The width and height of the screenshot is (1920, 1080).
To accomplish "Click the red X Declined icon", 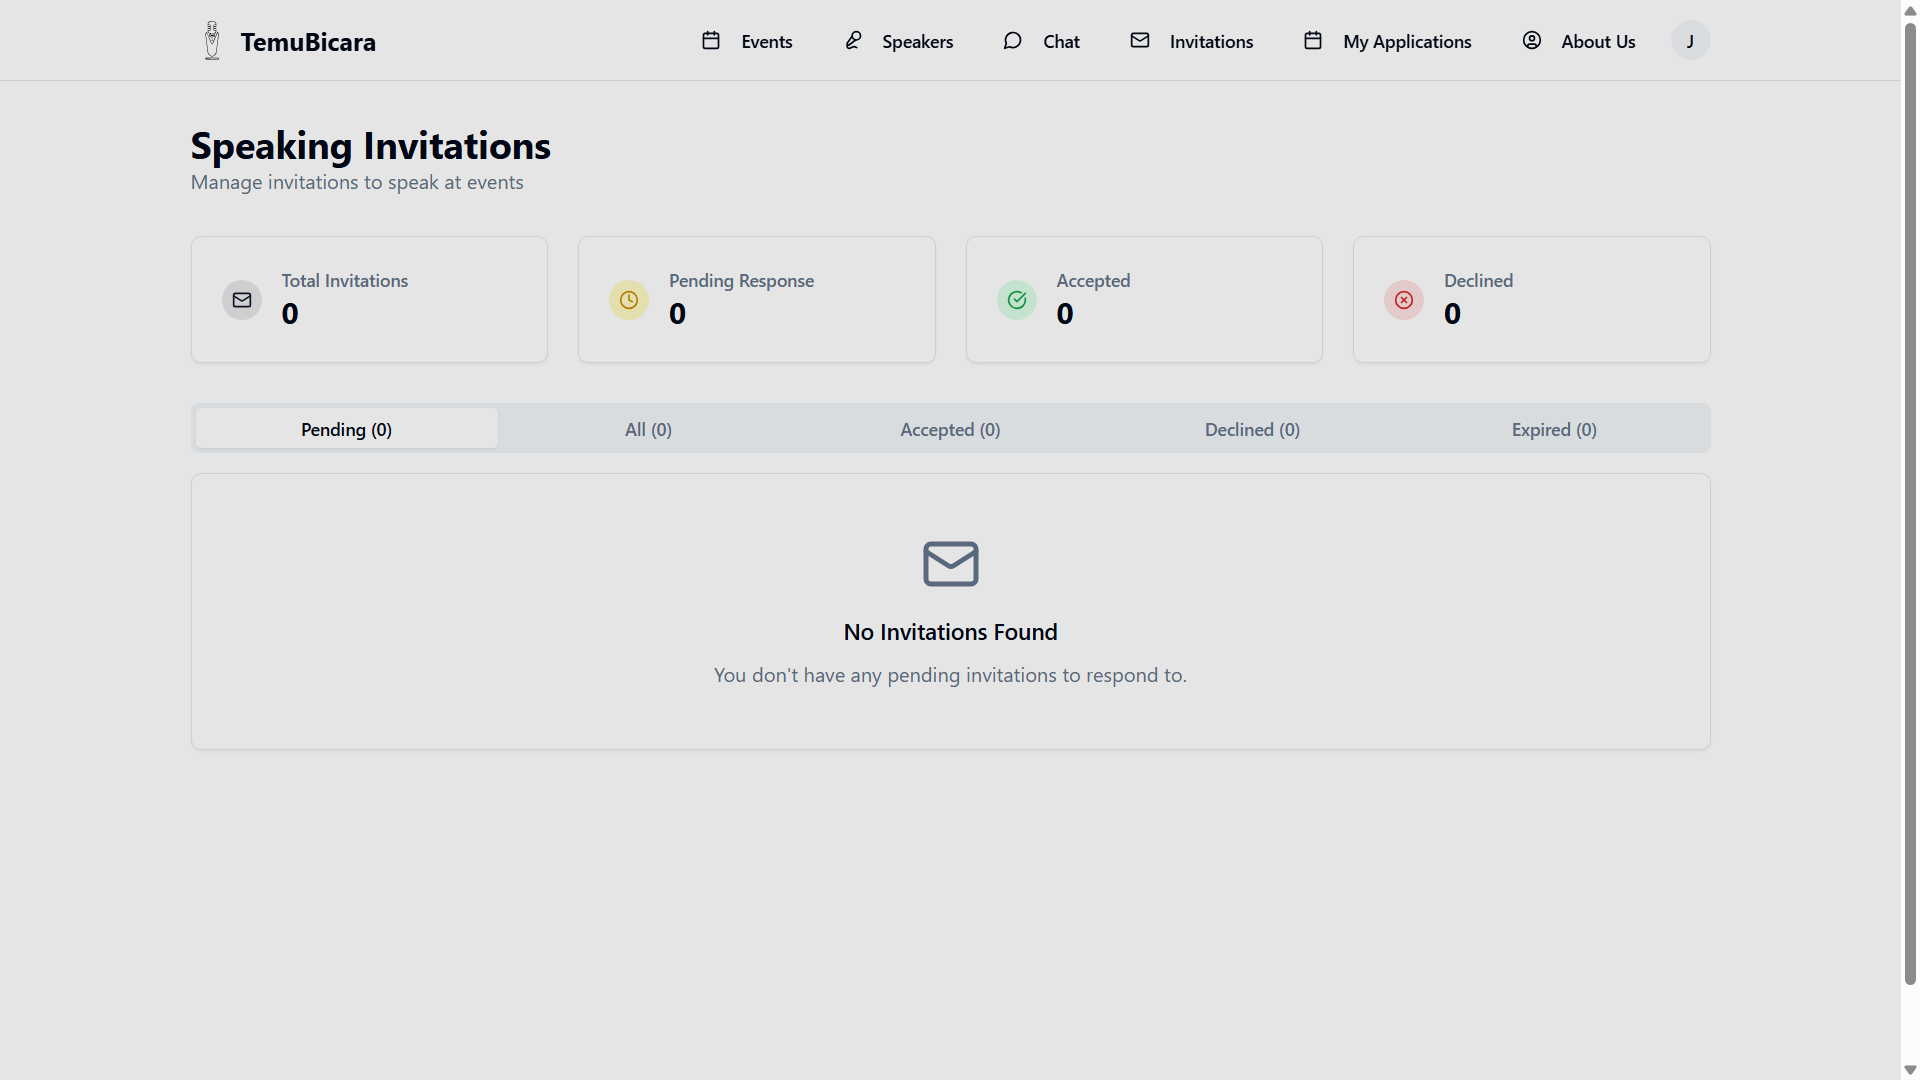I will (x=1404, y=300).
